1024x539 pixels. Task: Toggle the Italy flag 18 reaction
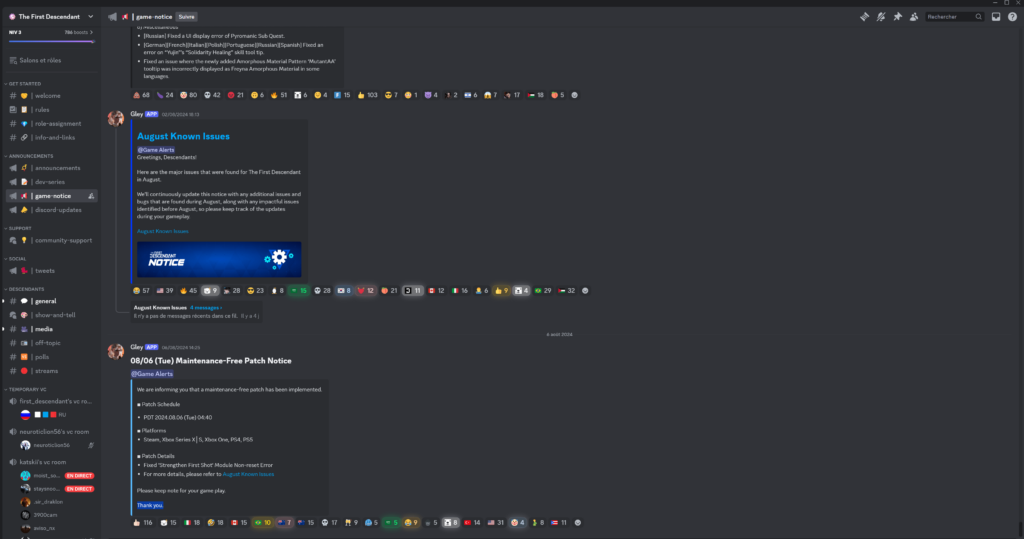click(193, 523)
